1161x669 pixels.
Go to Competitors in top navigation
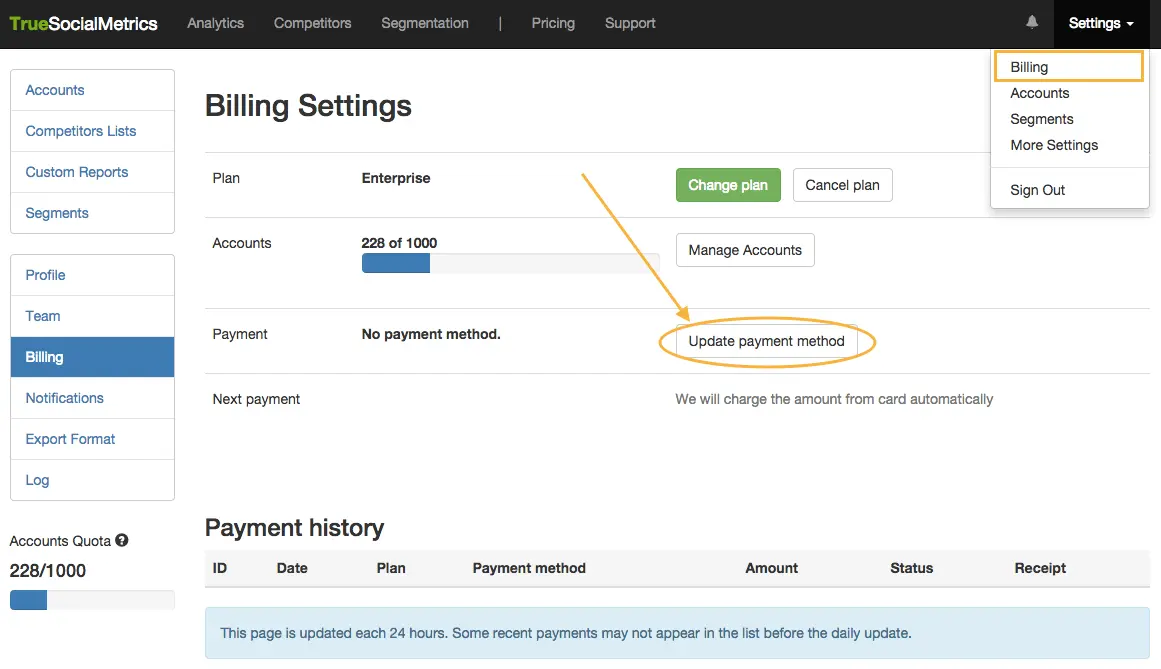312,23
